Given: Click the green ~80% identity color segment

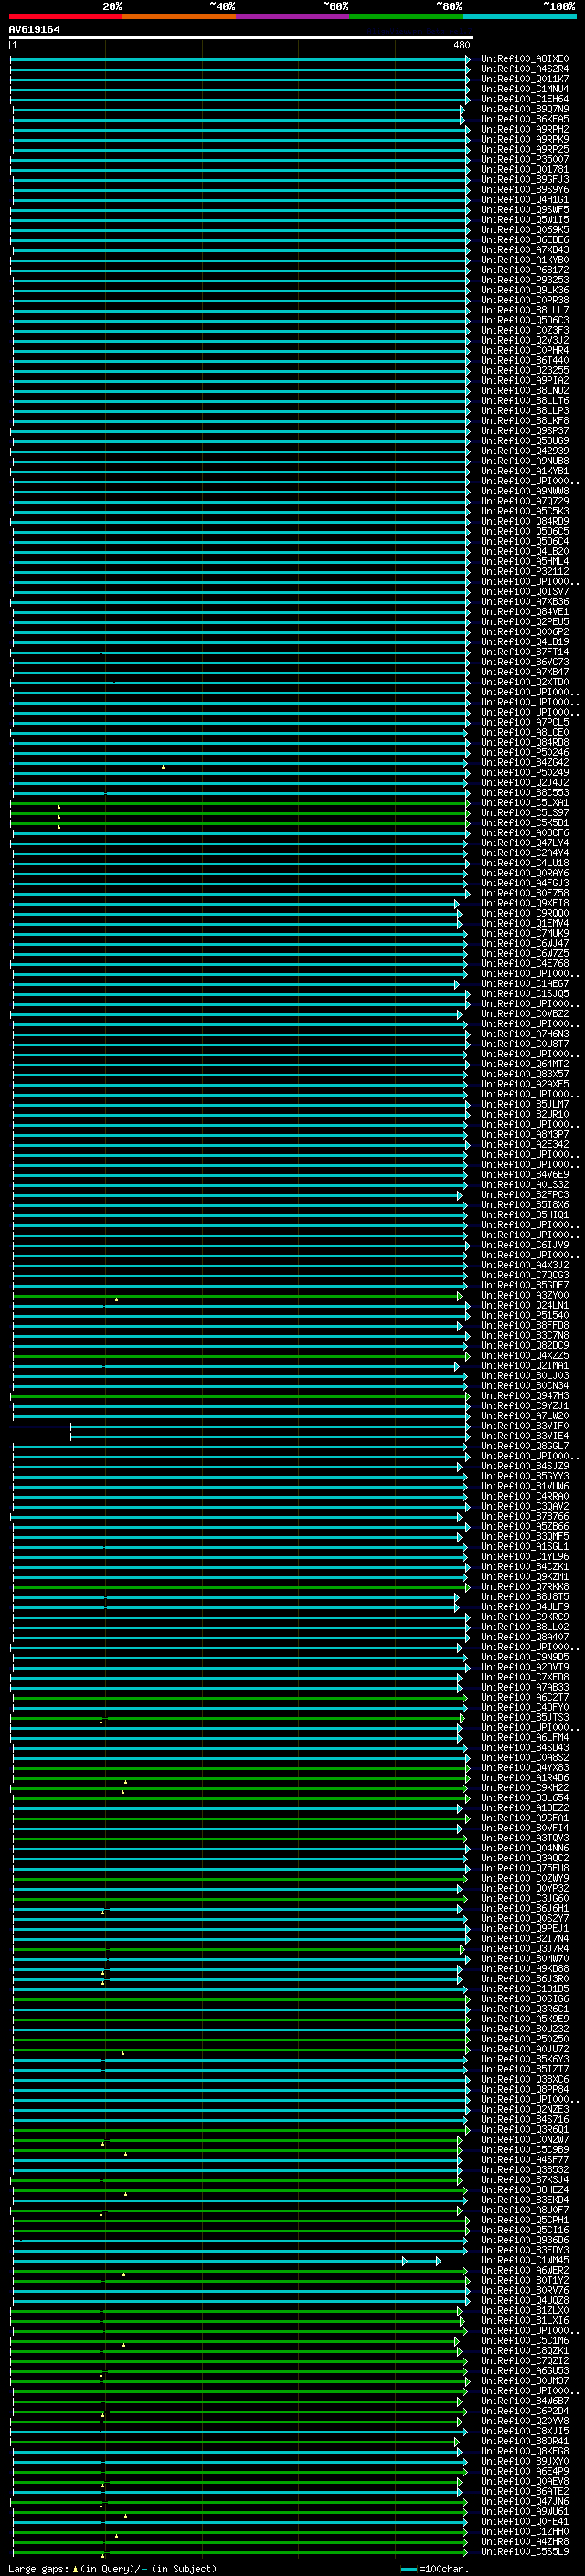Looking at the screenshot, I should (406, 17).
